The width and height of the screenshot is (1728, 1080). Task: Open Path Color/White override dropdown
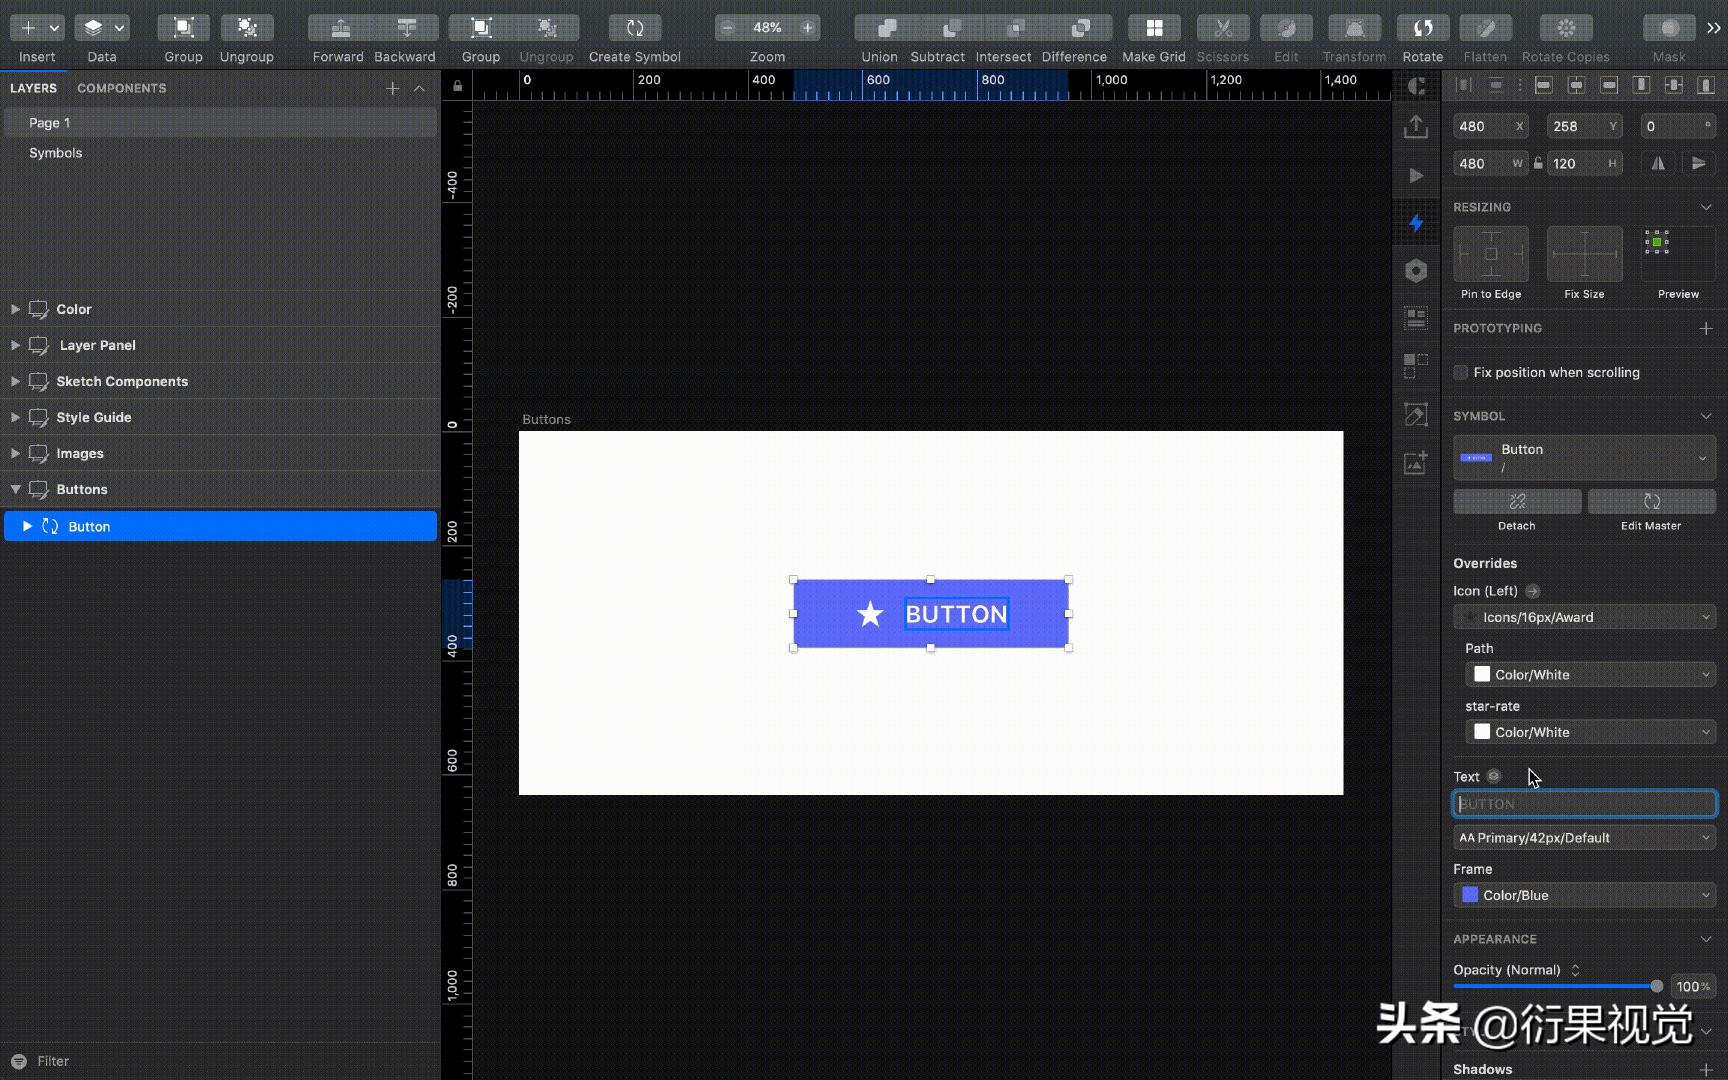point(1590,675)
